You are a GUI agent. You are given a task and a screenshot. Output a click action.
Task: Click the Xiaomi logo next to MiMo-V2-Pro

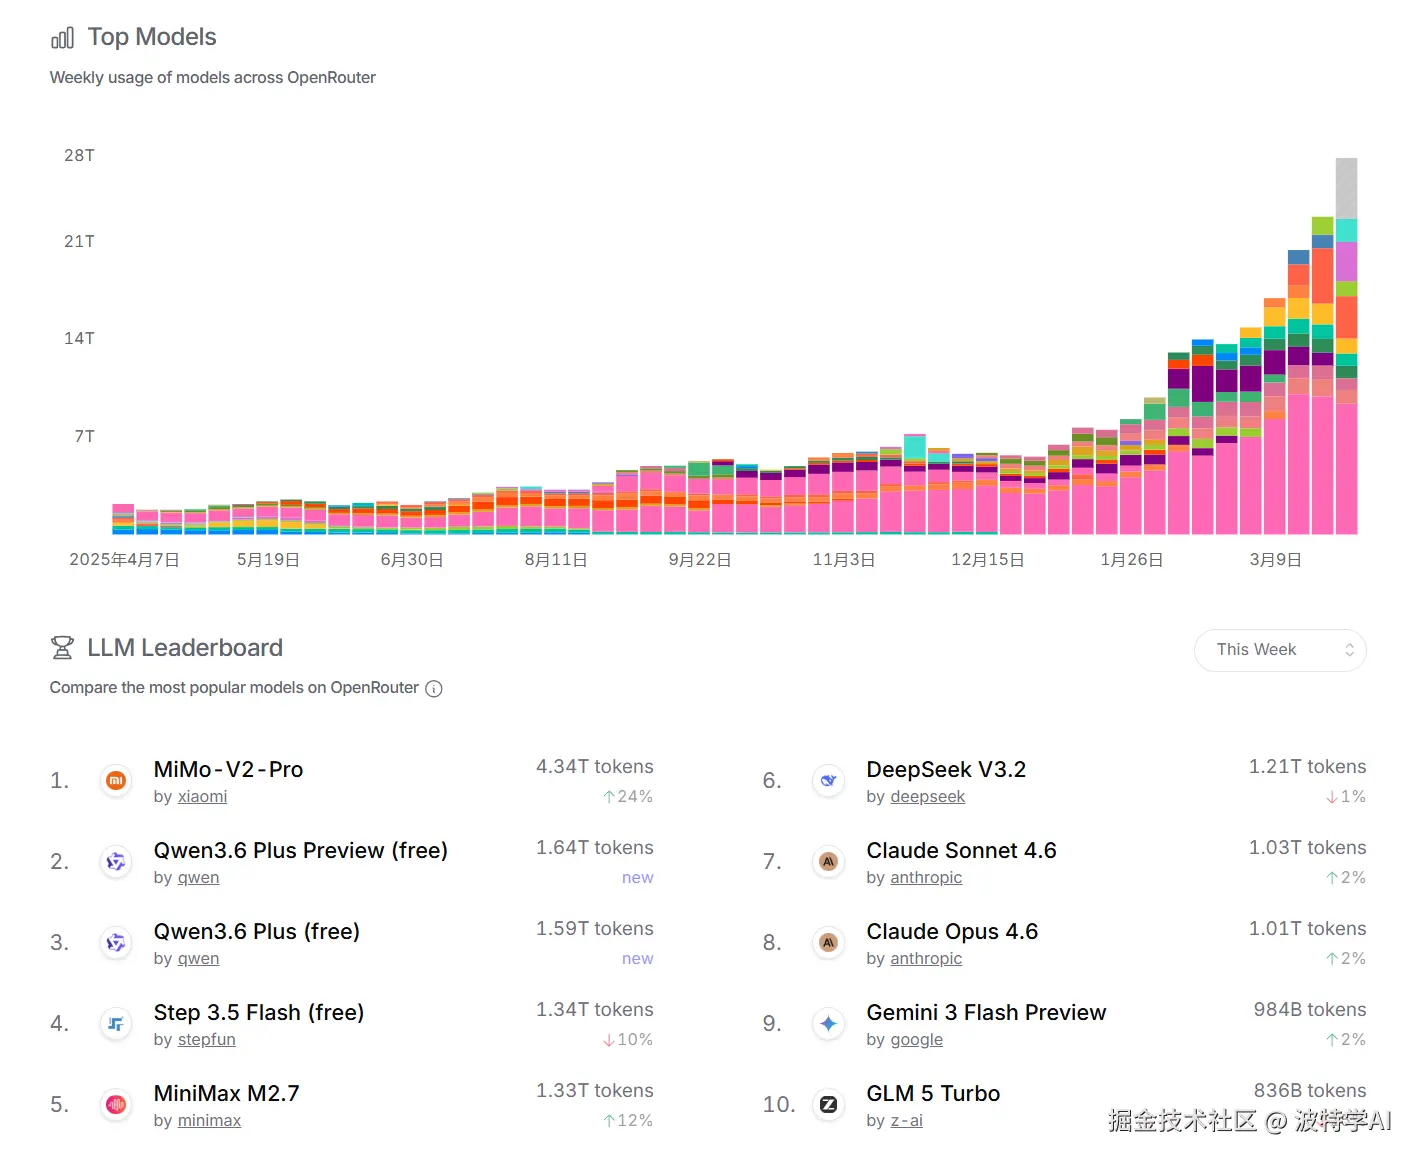(116, 780)
